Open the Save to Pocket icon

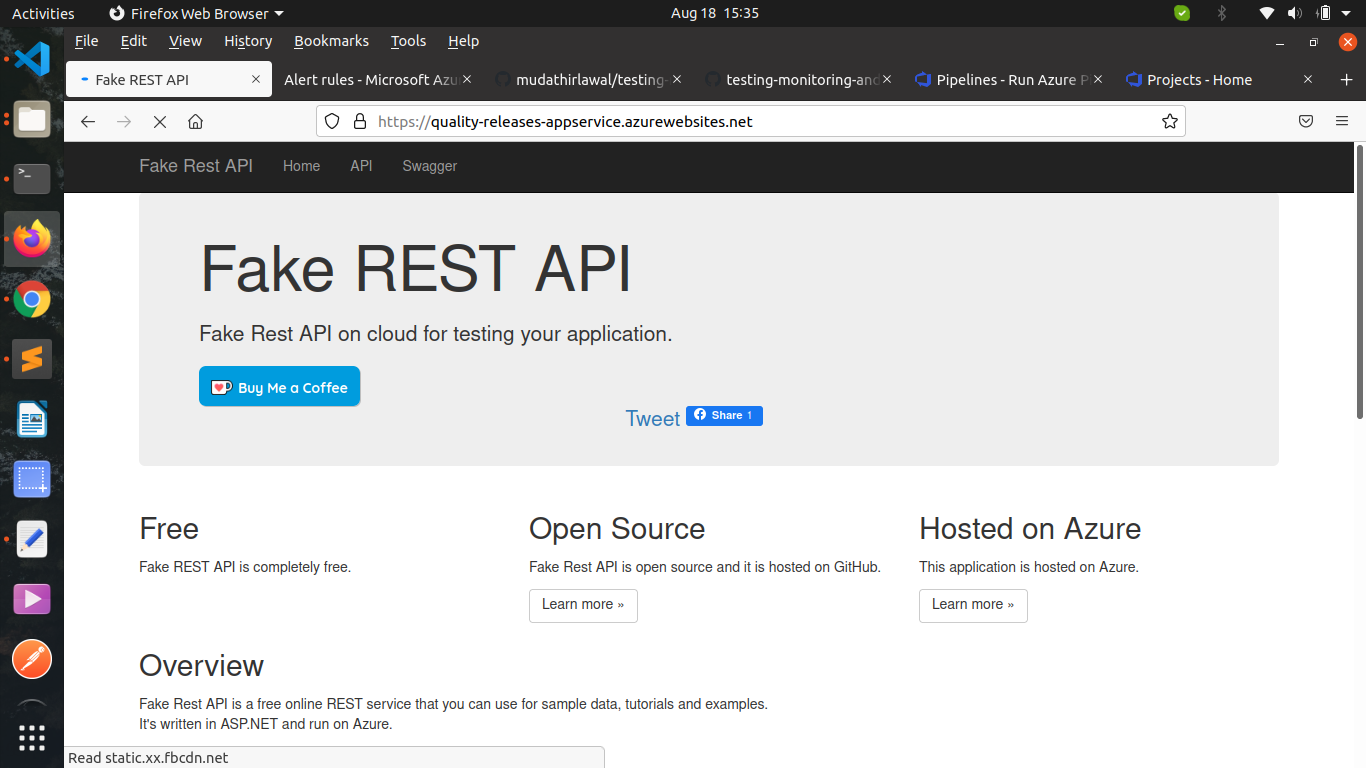1305,122
